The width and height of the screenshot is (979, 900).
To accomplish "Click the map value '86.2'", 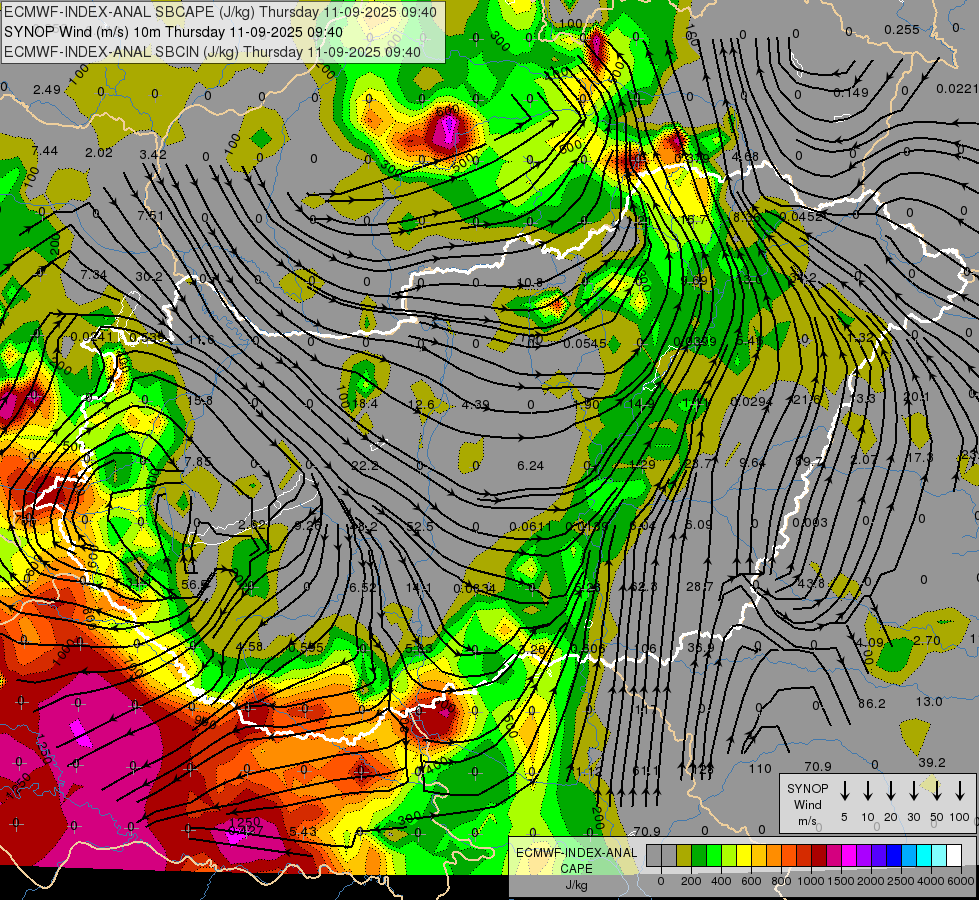I will pos(872,703).
